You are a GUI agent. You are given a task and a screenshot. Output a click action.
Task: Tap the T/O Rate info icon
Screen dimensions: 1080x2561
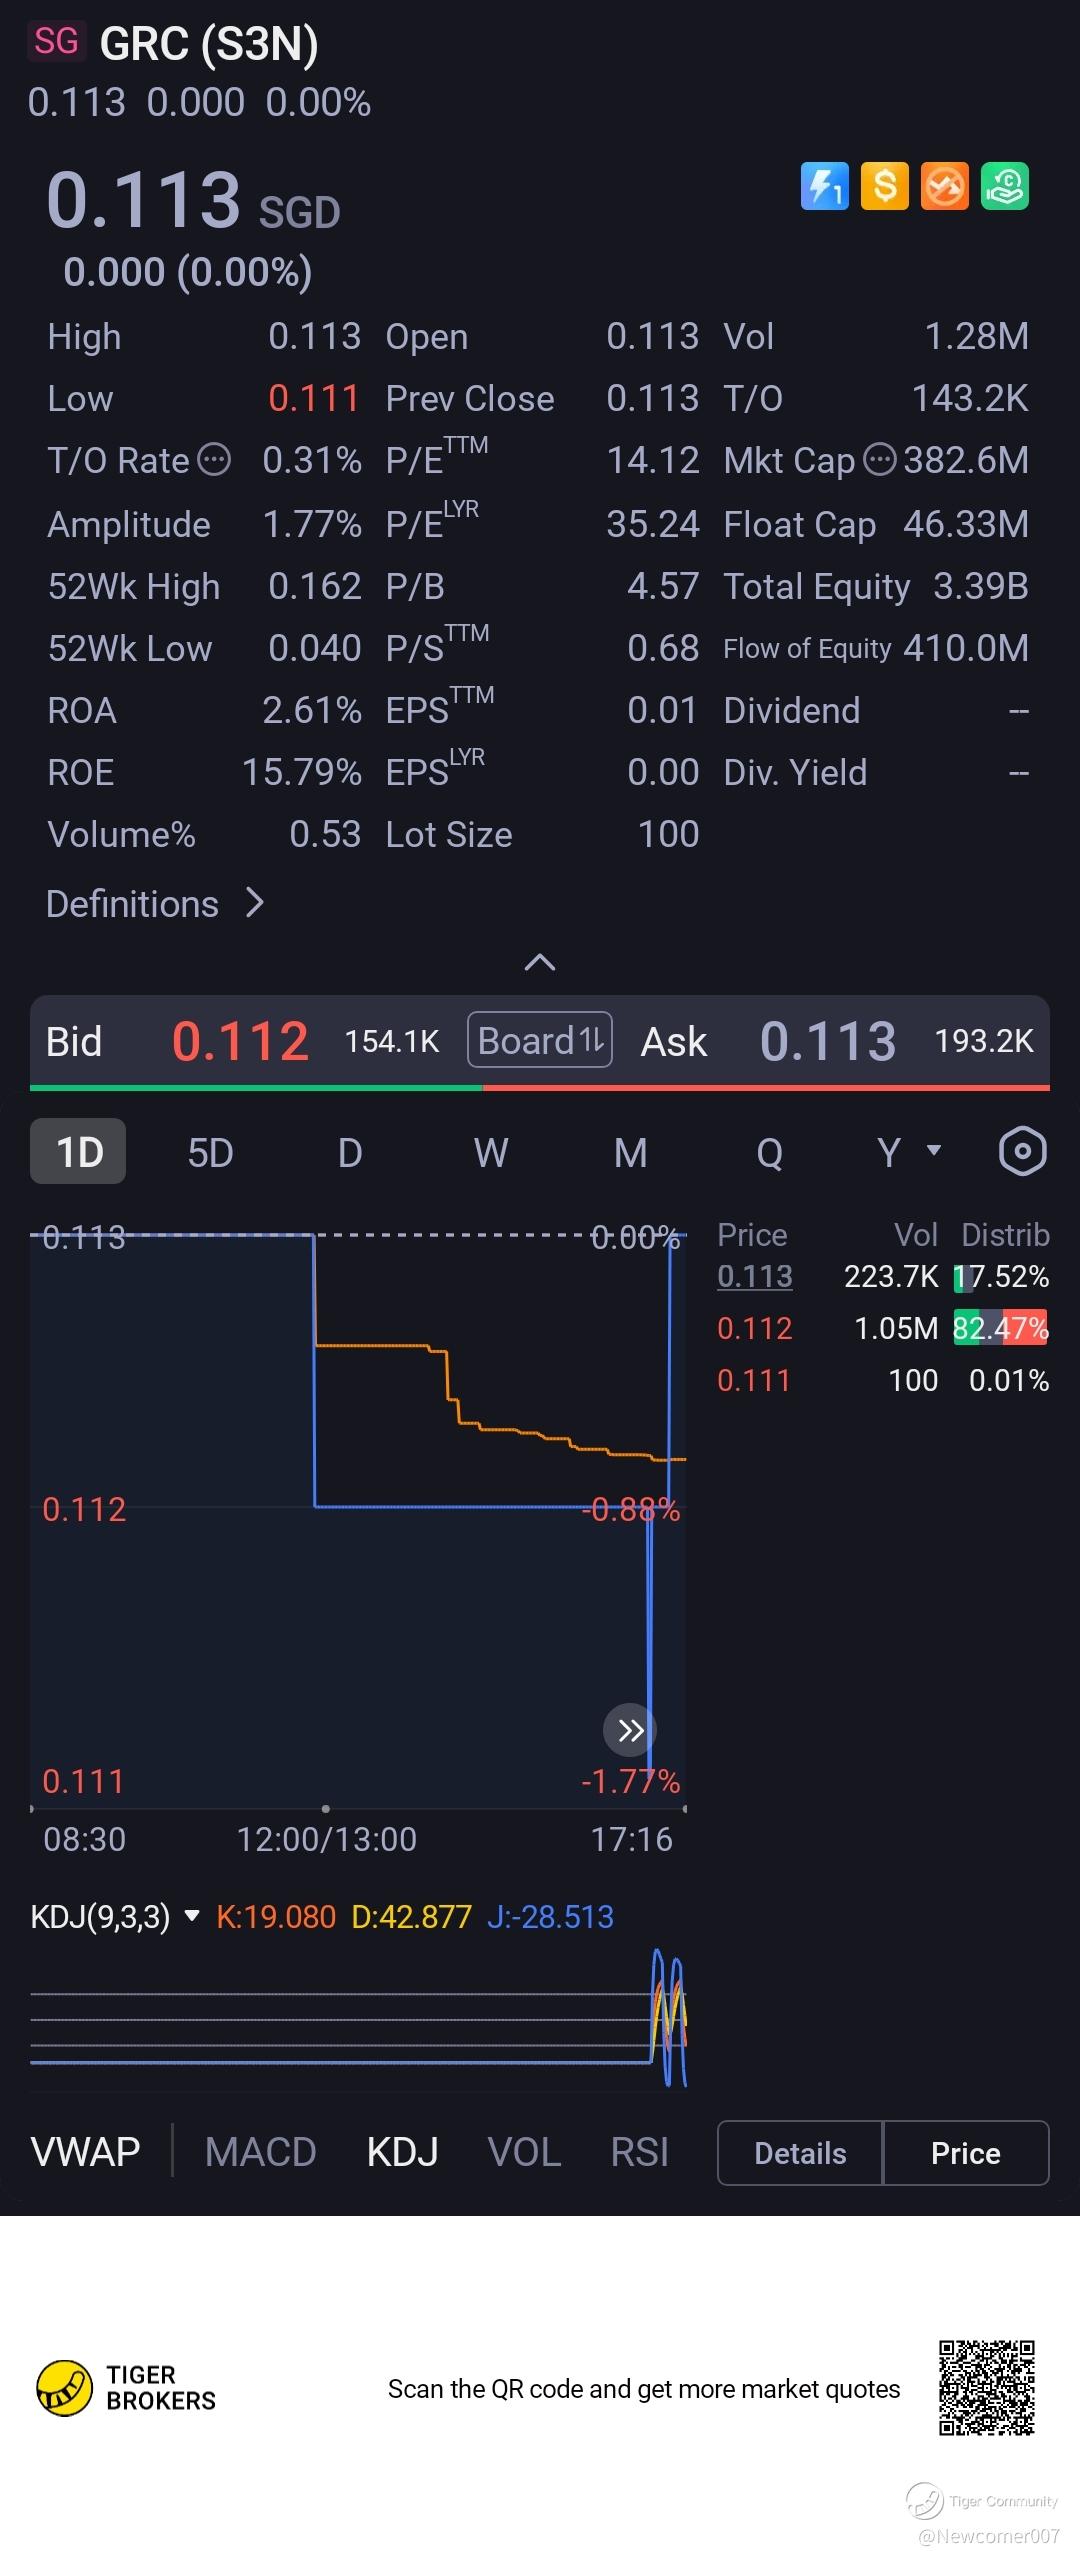coord(214,460)
